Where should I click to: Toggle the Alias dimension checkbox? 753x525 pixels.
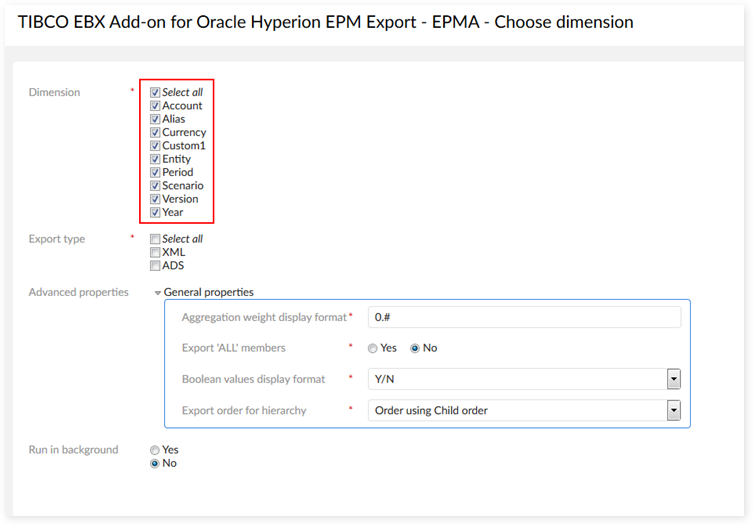coord(155,119)
